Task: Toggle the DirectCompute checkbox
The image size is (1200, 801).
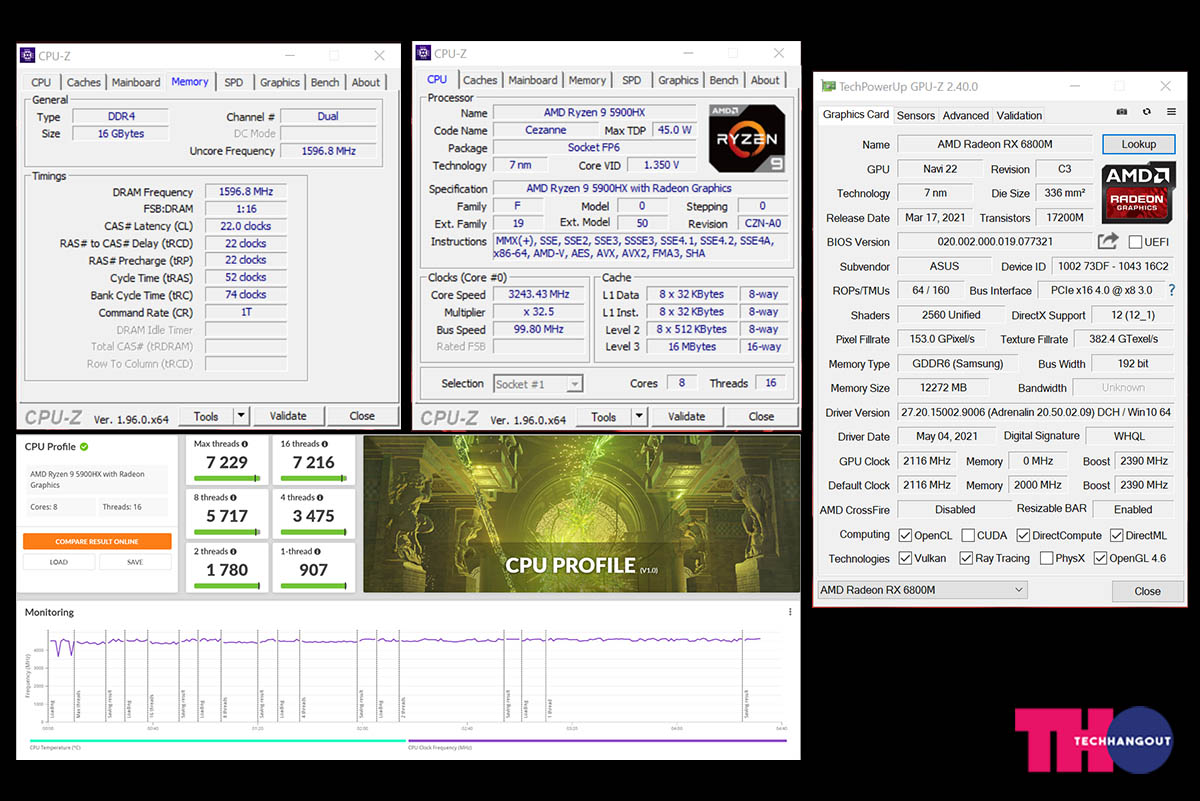Action: point(1022,536)
